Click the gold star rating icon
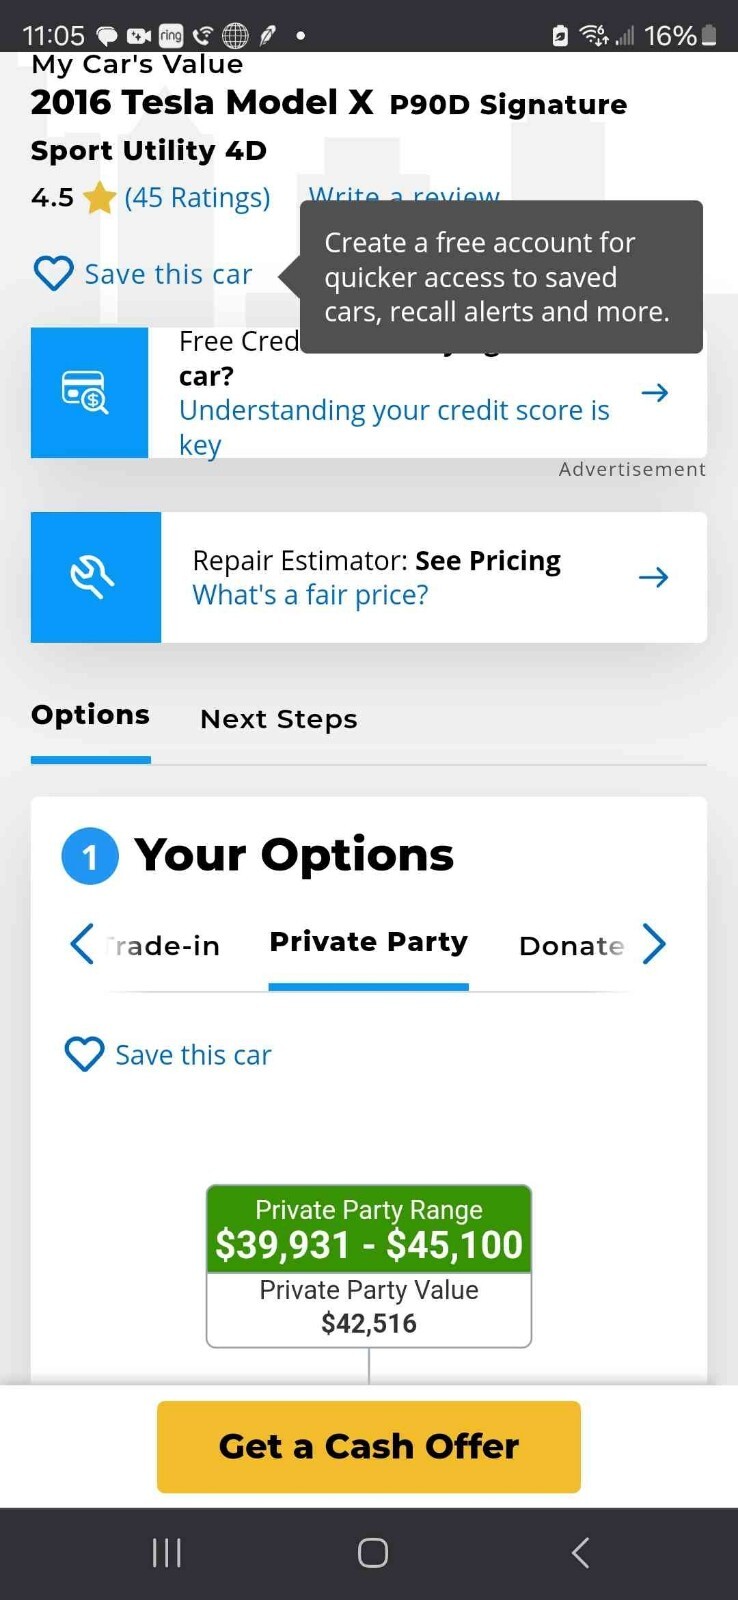The width and height of the screenshot is (738, 1600). point(99,198)
